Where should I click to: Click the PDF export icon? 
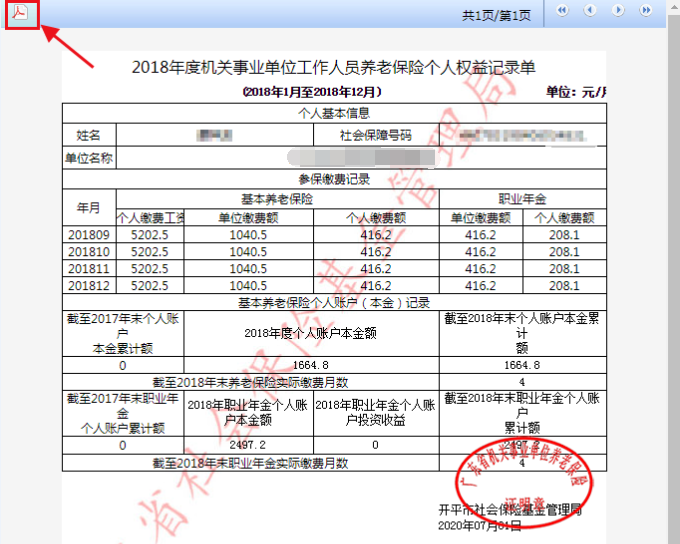coord(19,13)
